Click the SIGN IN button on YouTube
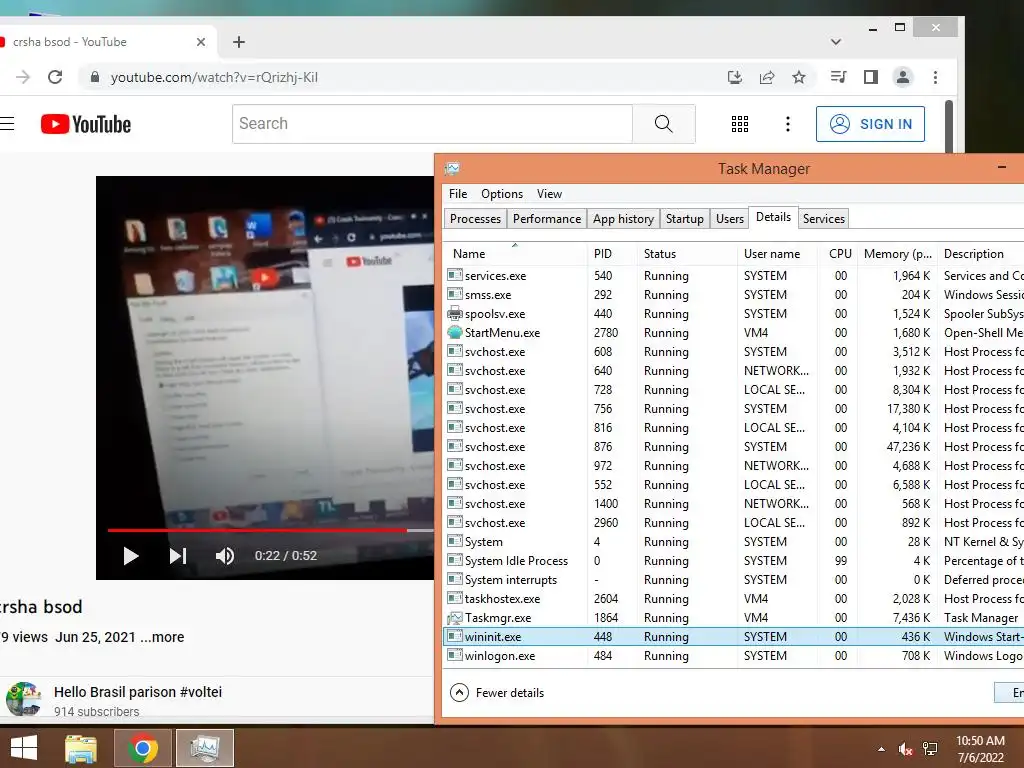1024x768 pixels. coord(871,124)
